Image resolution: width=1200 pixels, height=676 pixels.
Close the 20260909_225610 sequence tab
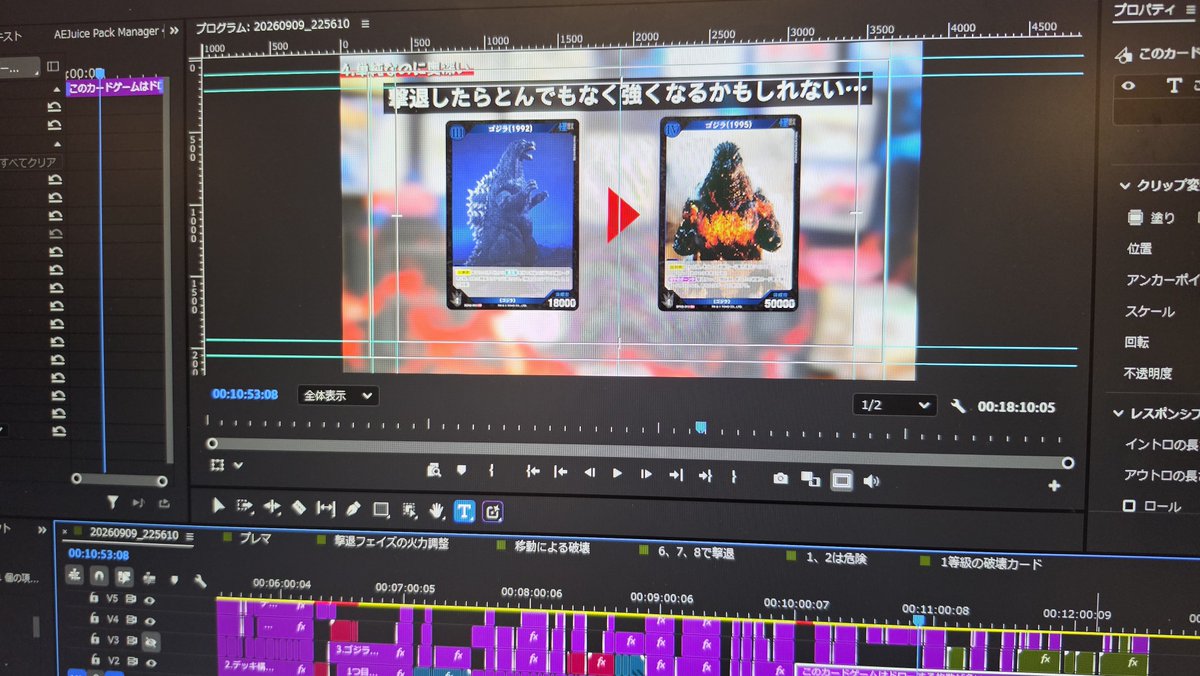click(65, 532)
